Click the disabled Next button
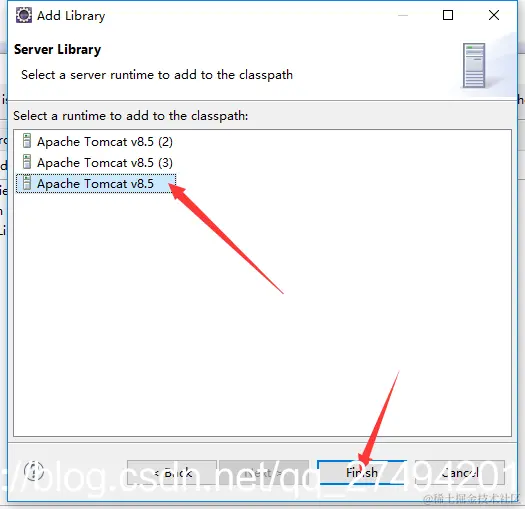525x509 pixels. point(264,472)
